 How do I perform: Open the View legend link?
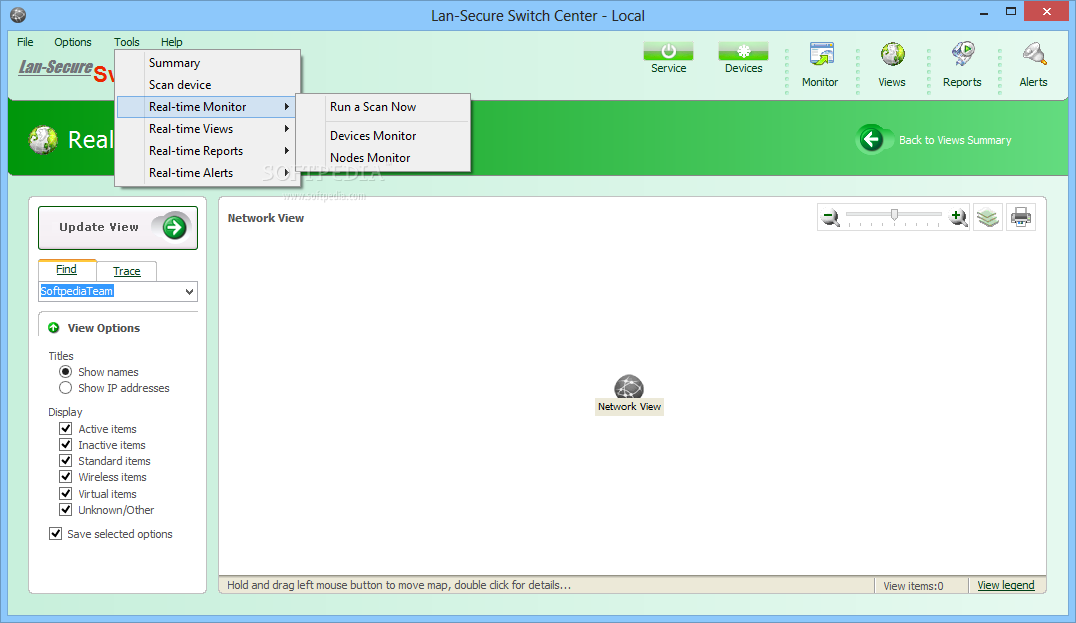tap(1005, 585)
